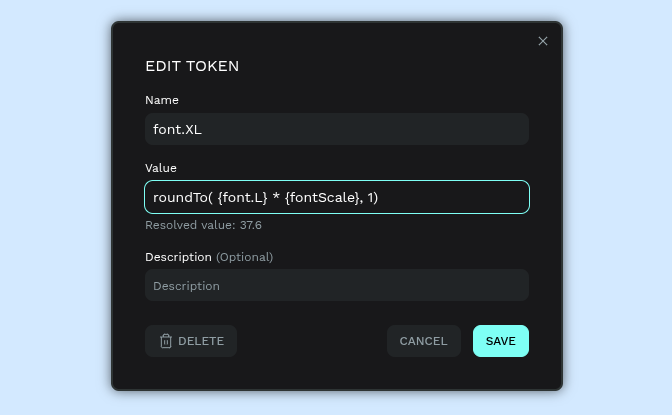Click the Resolved value 37.6 text
Viewport: 672px width, 415px height.
pos(203,225)
